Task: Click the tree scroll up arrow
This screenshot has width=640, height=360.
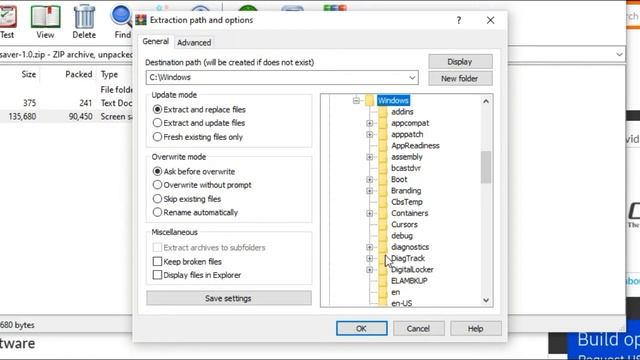Action: (486, 101)
